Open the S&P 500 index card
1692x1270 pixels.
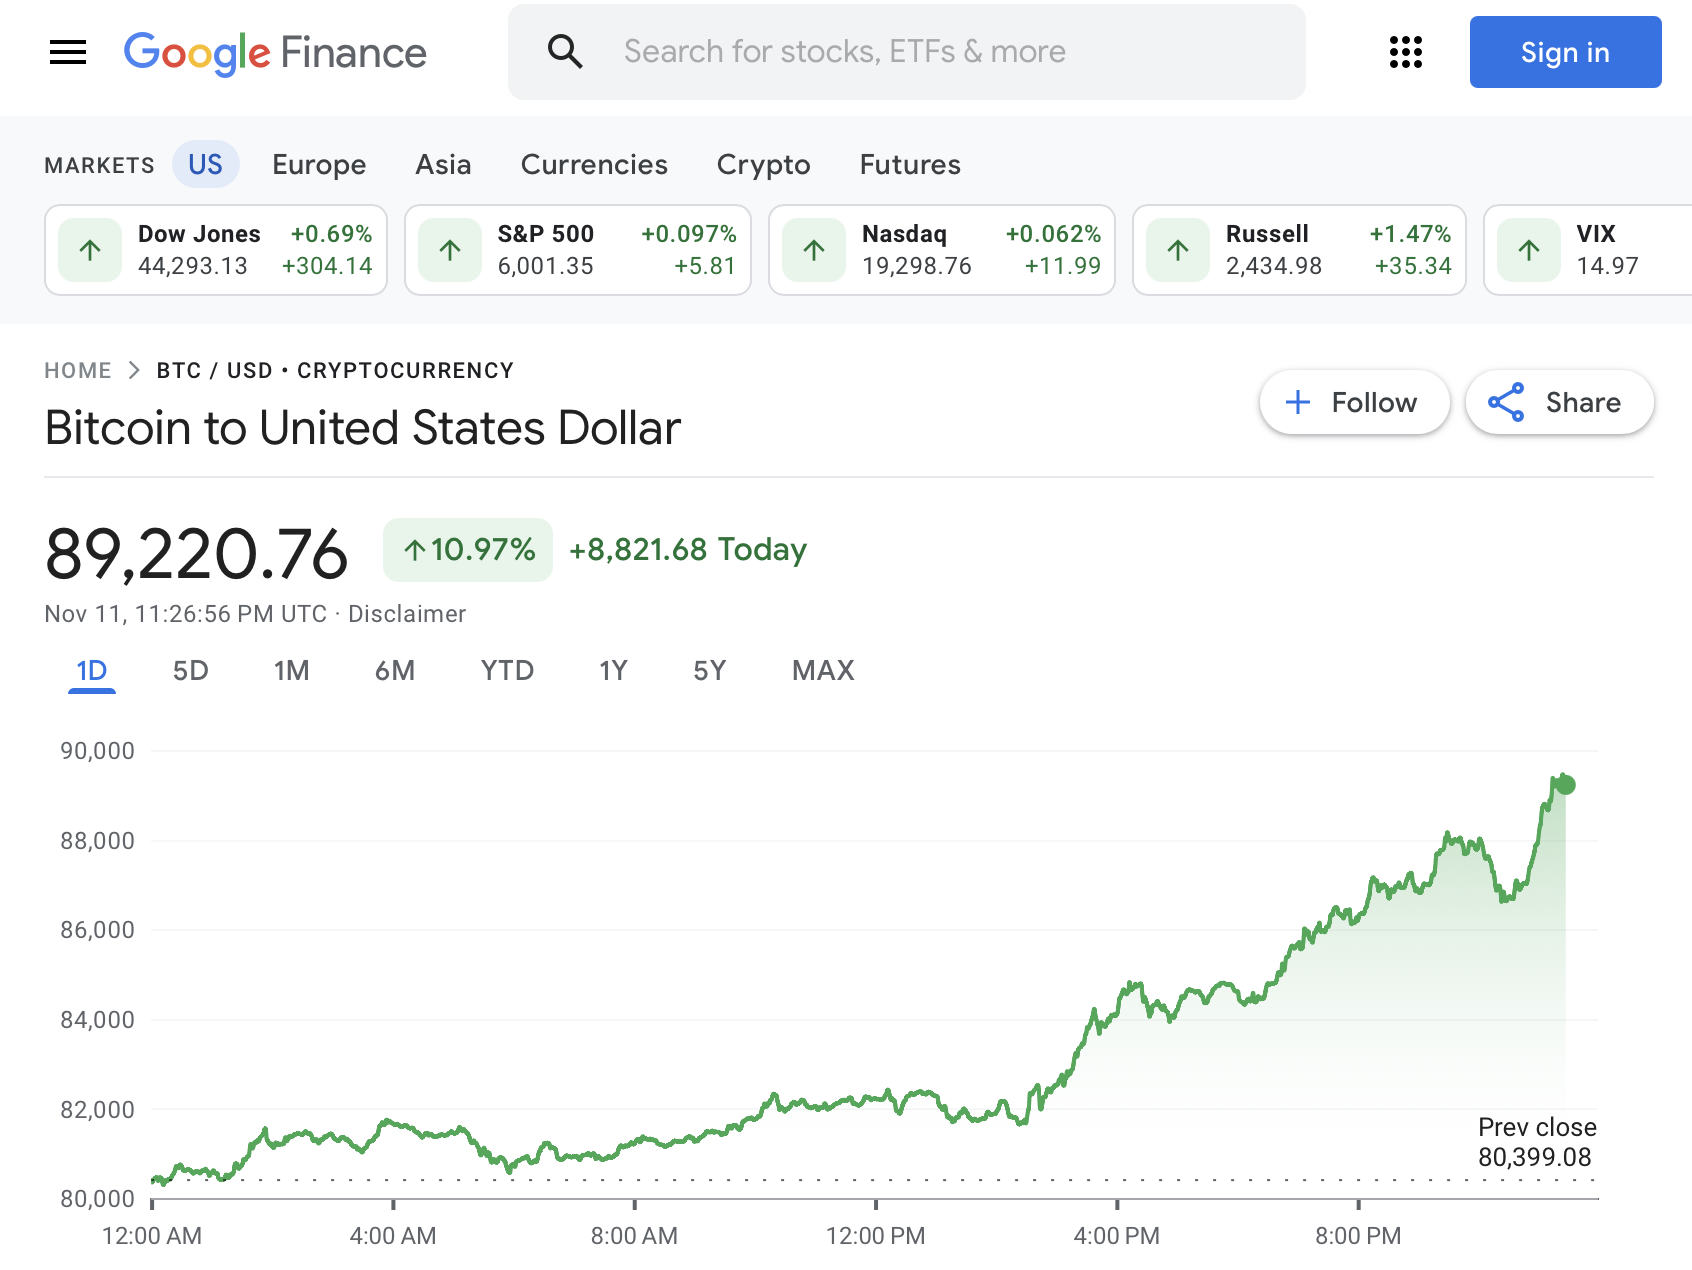[578, 250]
